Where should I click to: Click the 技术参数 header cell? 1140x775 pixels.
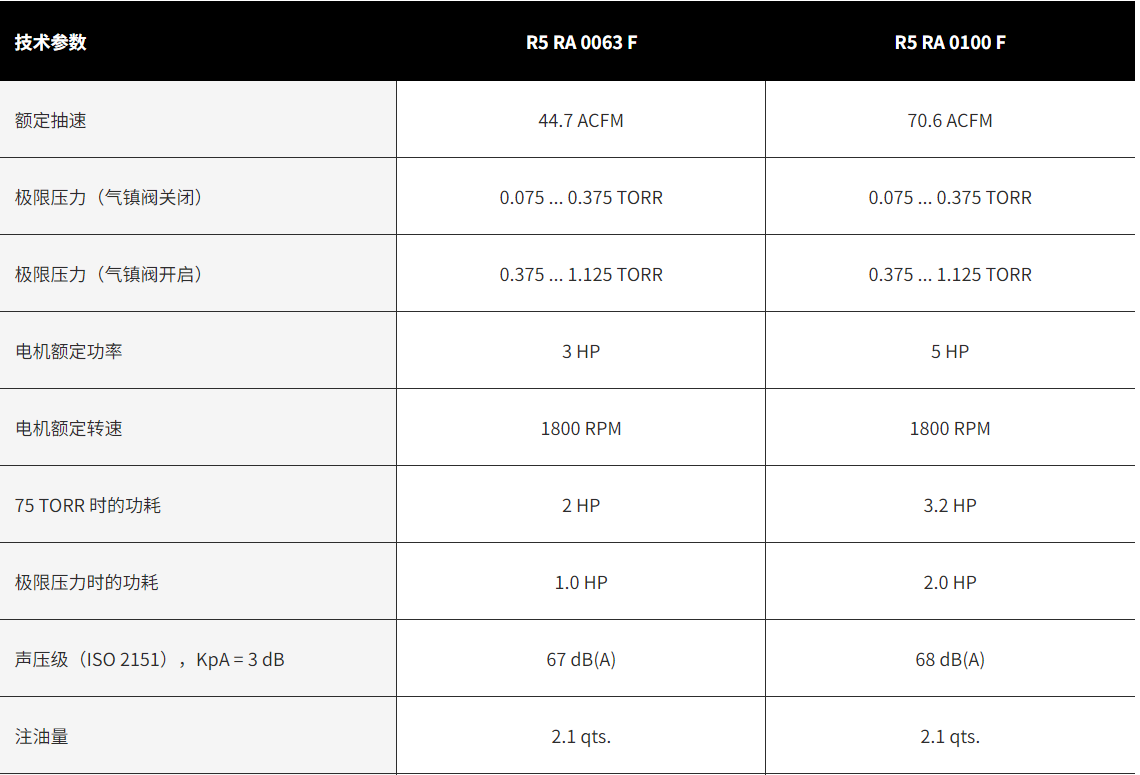pos(51,43)
